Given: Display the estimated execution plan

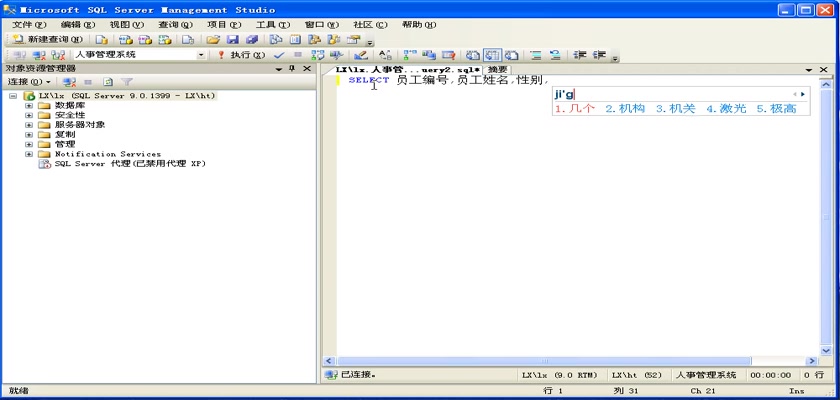Looking at the screenshot, I should pyautogui.click(x=318, y=55).
